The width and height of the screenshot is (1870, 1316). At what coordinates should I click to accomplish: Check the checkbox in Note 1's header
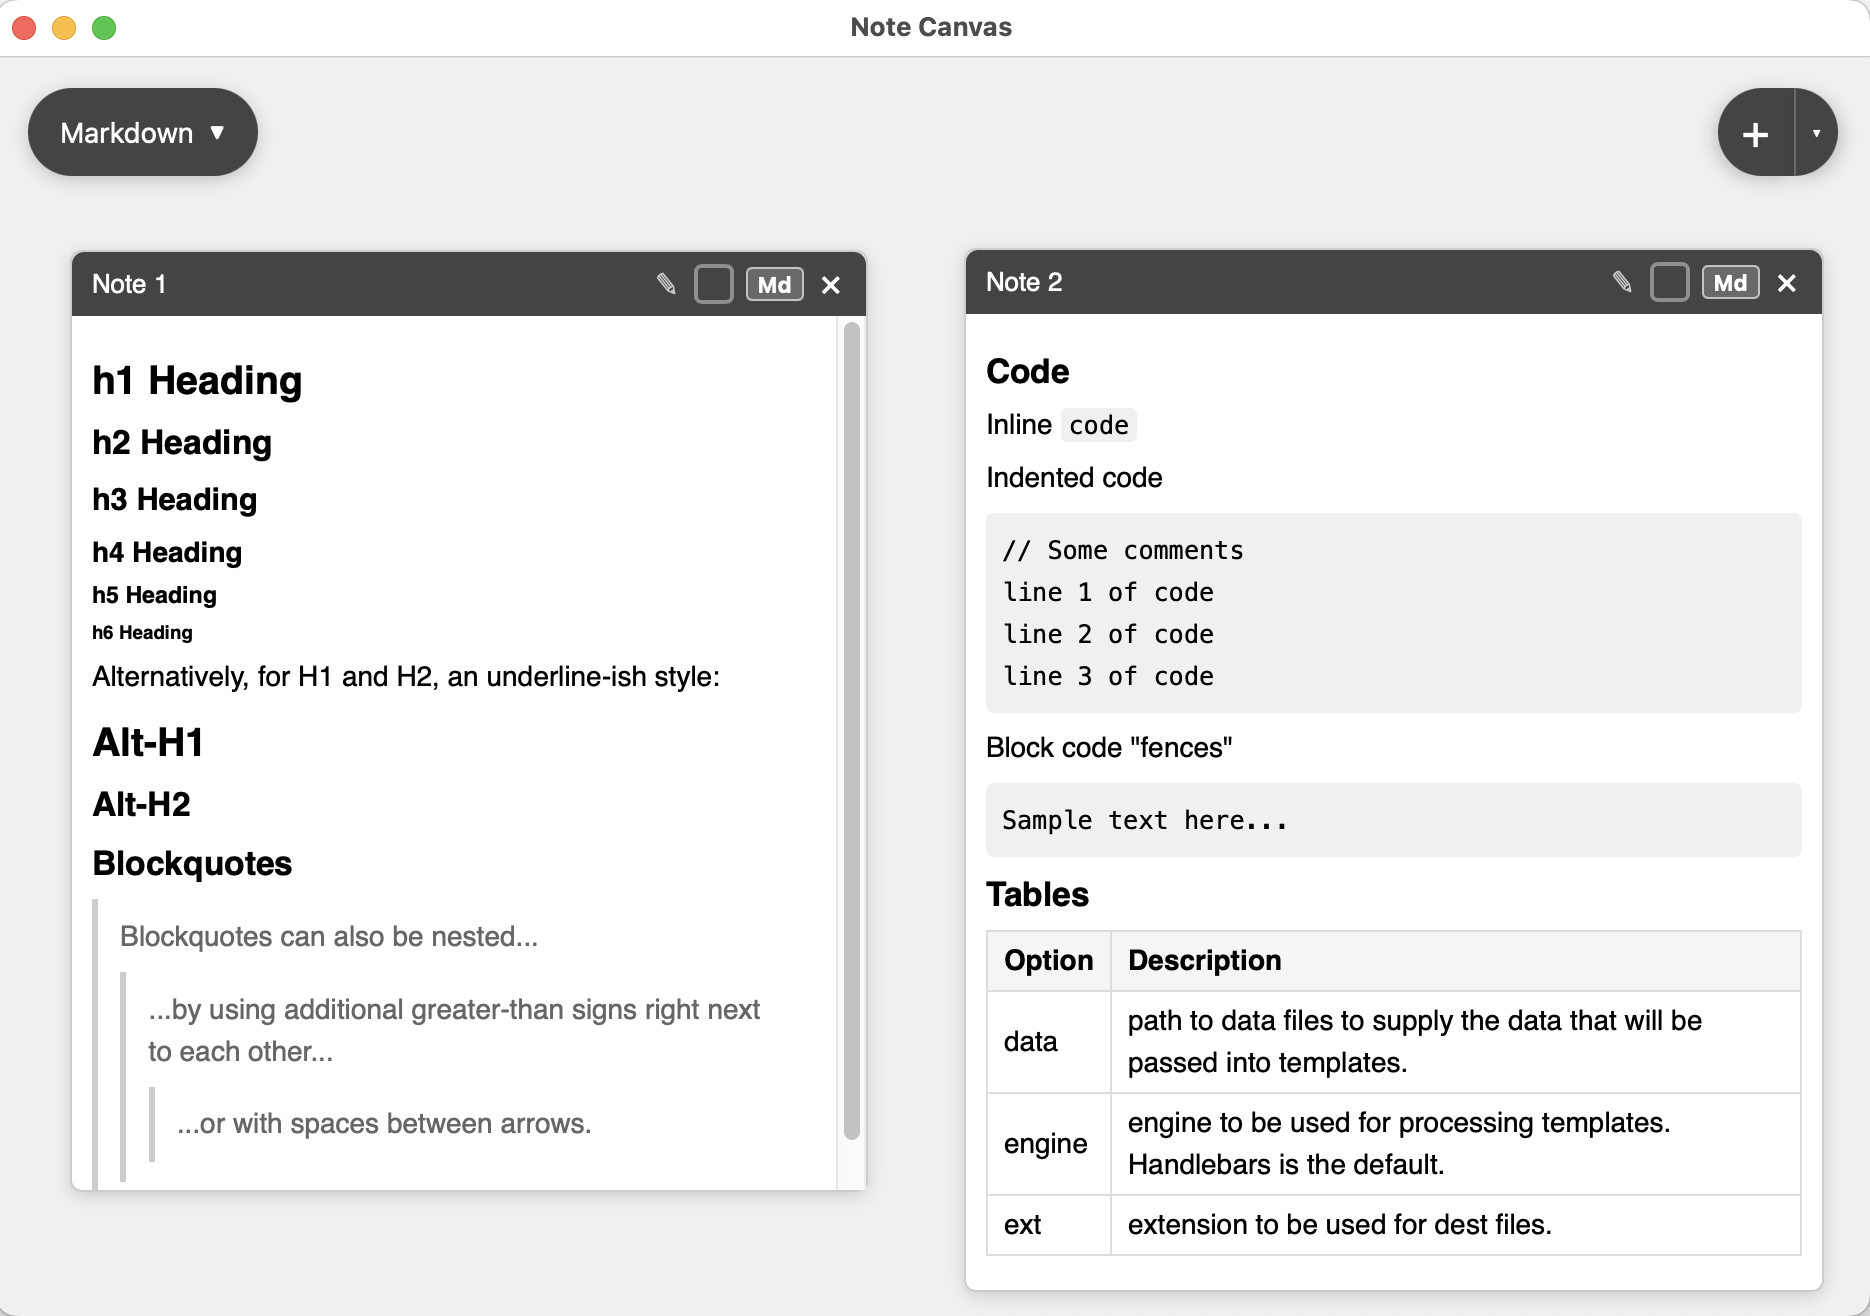714,284
